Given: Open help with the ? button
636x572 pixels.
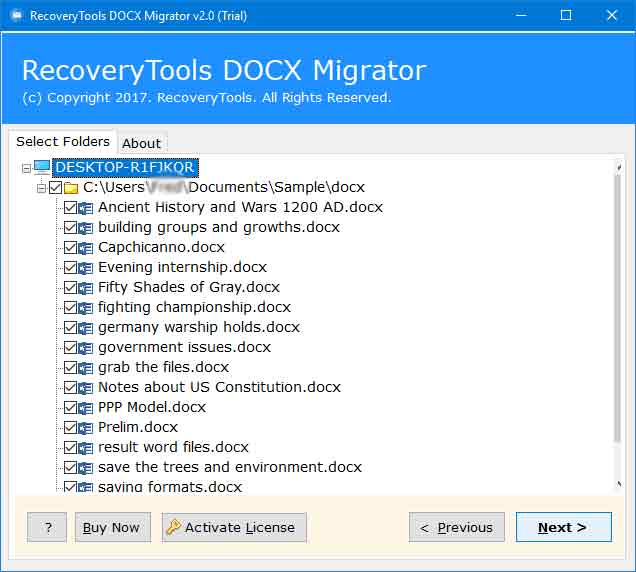Looking at the screenshot, I should tap(47, 527).
